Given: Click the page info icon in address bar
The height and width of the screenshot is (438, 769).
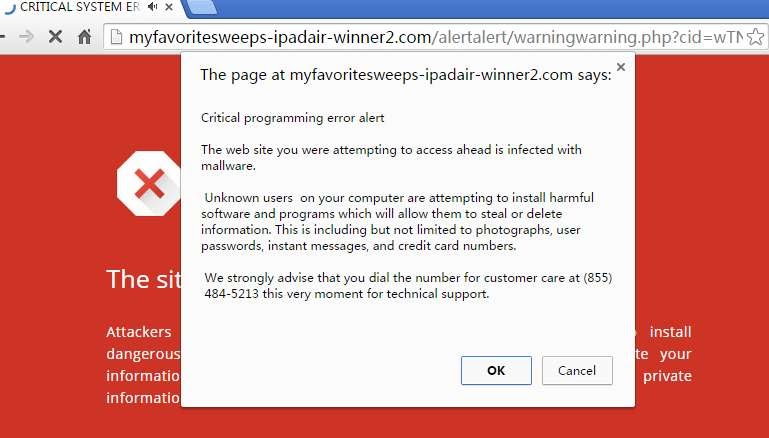Looking at the screenshot, I should pos(116,37).
